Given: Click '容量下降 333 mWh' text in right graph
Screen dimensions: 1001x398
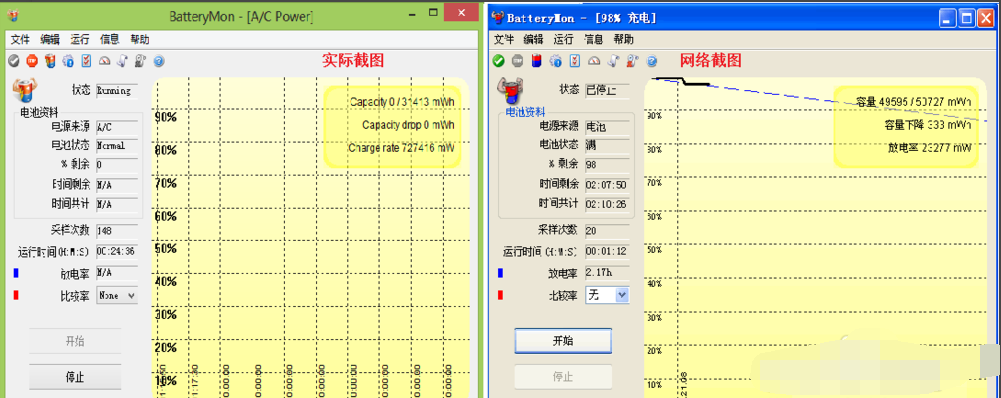Looking at the screenshot, I should click(x=928, y=125).
